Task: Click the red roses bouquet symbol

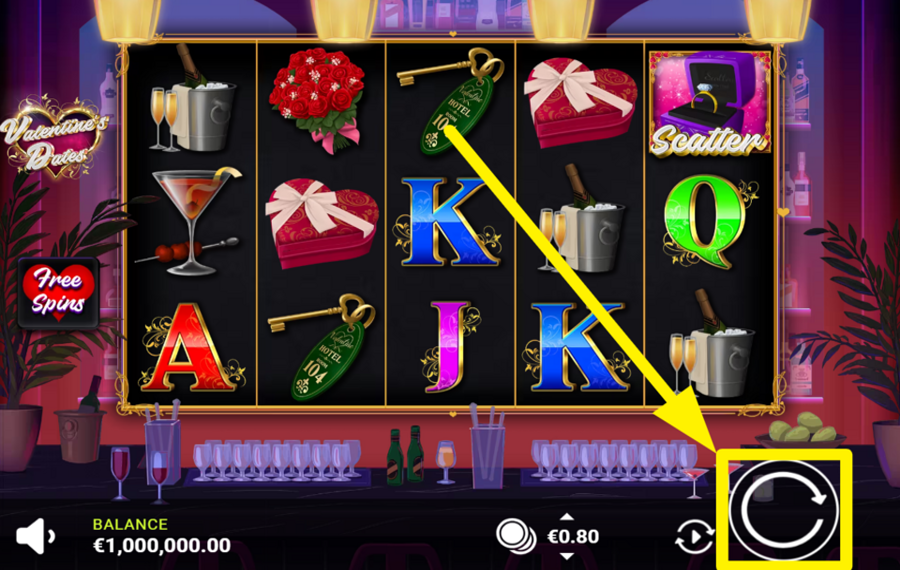Action: point(317,99)
